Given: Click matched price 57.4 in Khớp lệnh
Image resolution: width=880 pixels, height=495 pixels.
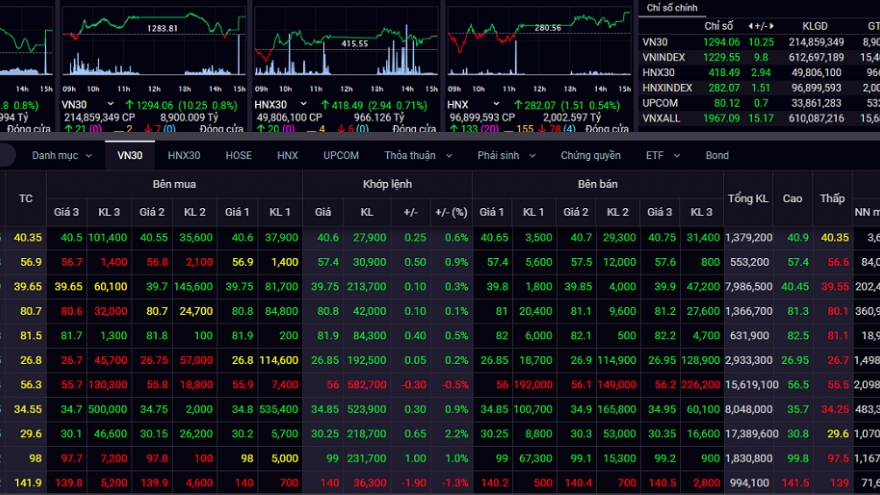Looking at the screenshot, I should coord(328,262).
